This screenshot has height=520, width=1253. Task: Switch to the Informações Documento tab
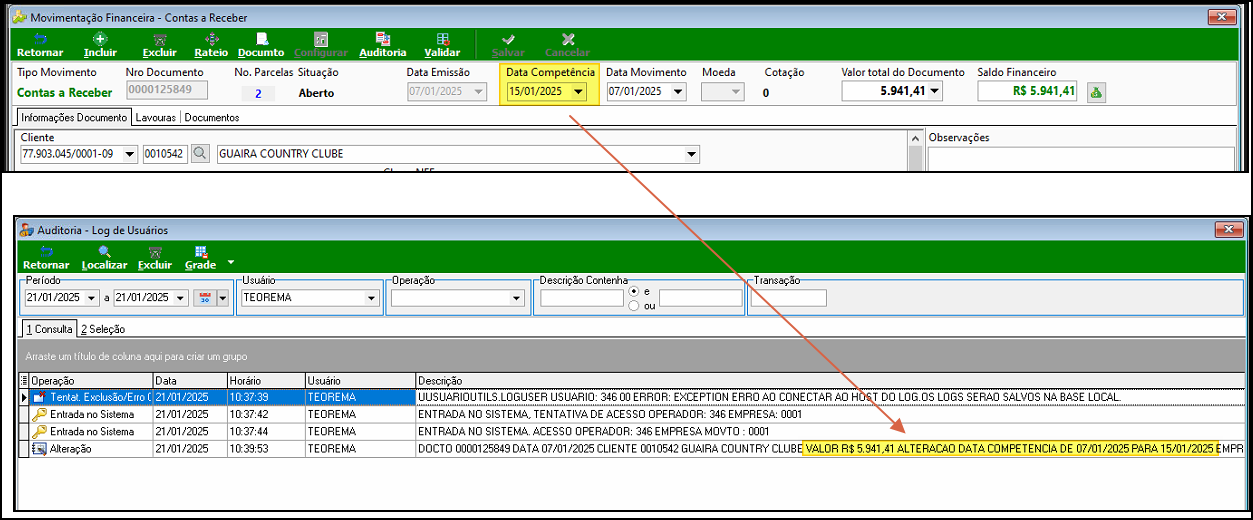pos(74,117)
